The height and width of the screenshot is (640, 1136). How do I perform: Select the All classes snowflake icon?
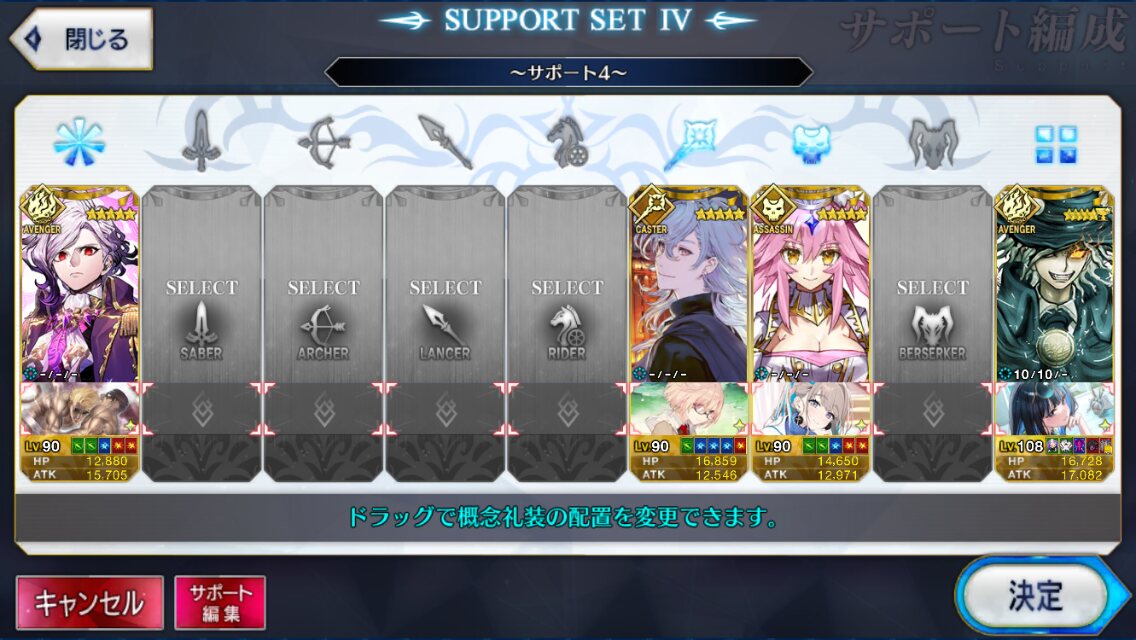pos(80,142)
